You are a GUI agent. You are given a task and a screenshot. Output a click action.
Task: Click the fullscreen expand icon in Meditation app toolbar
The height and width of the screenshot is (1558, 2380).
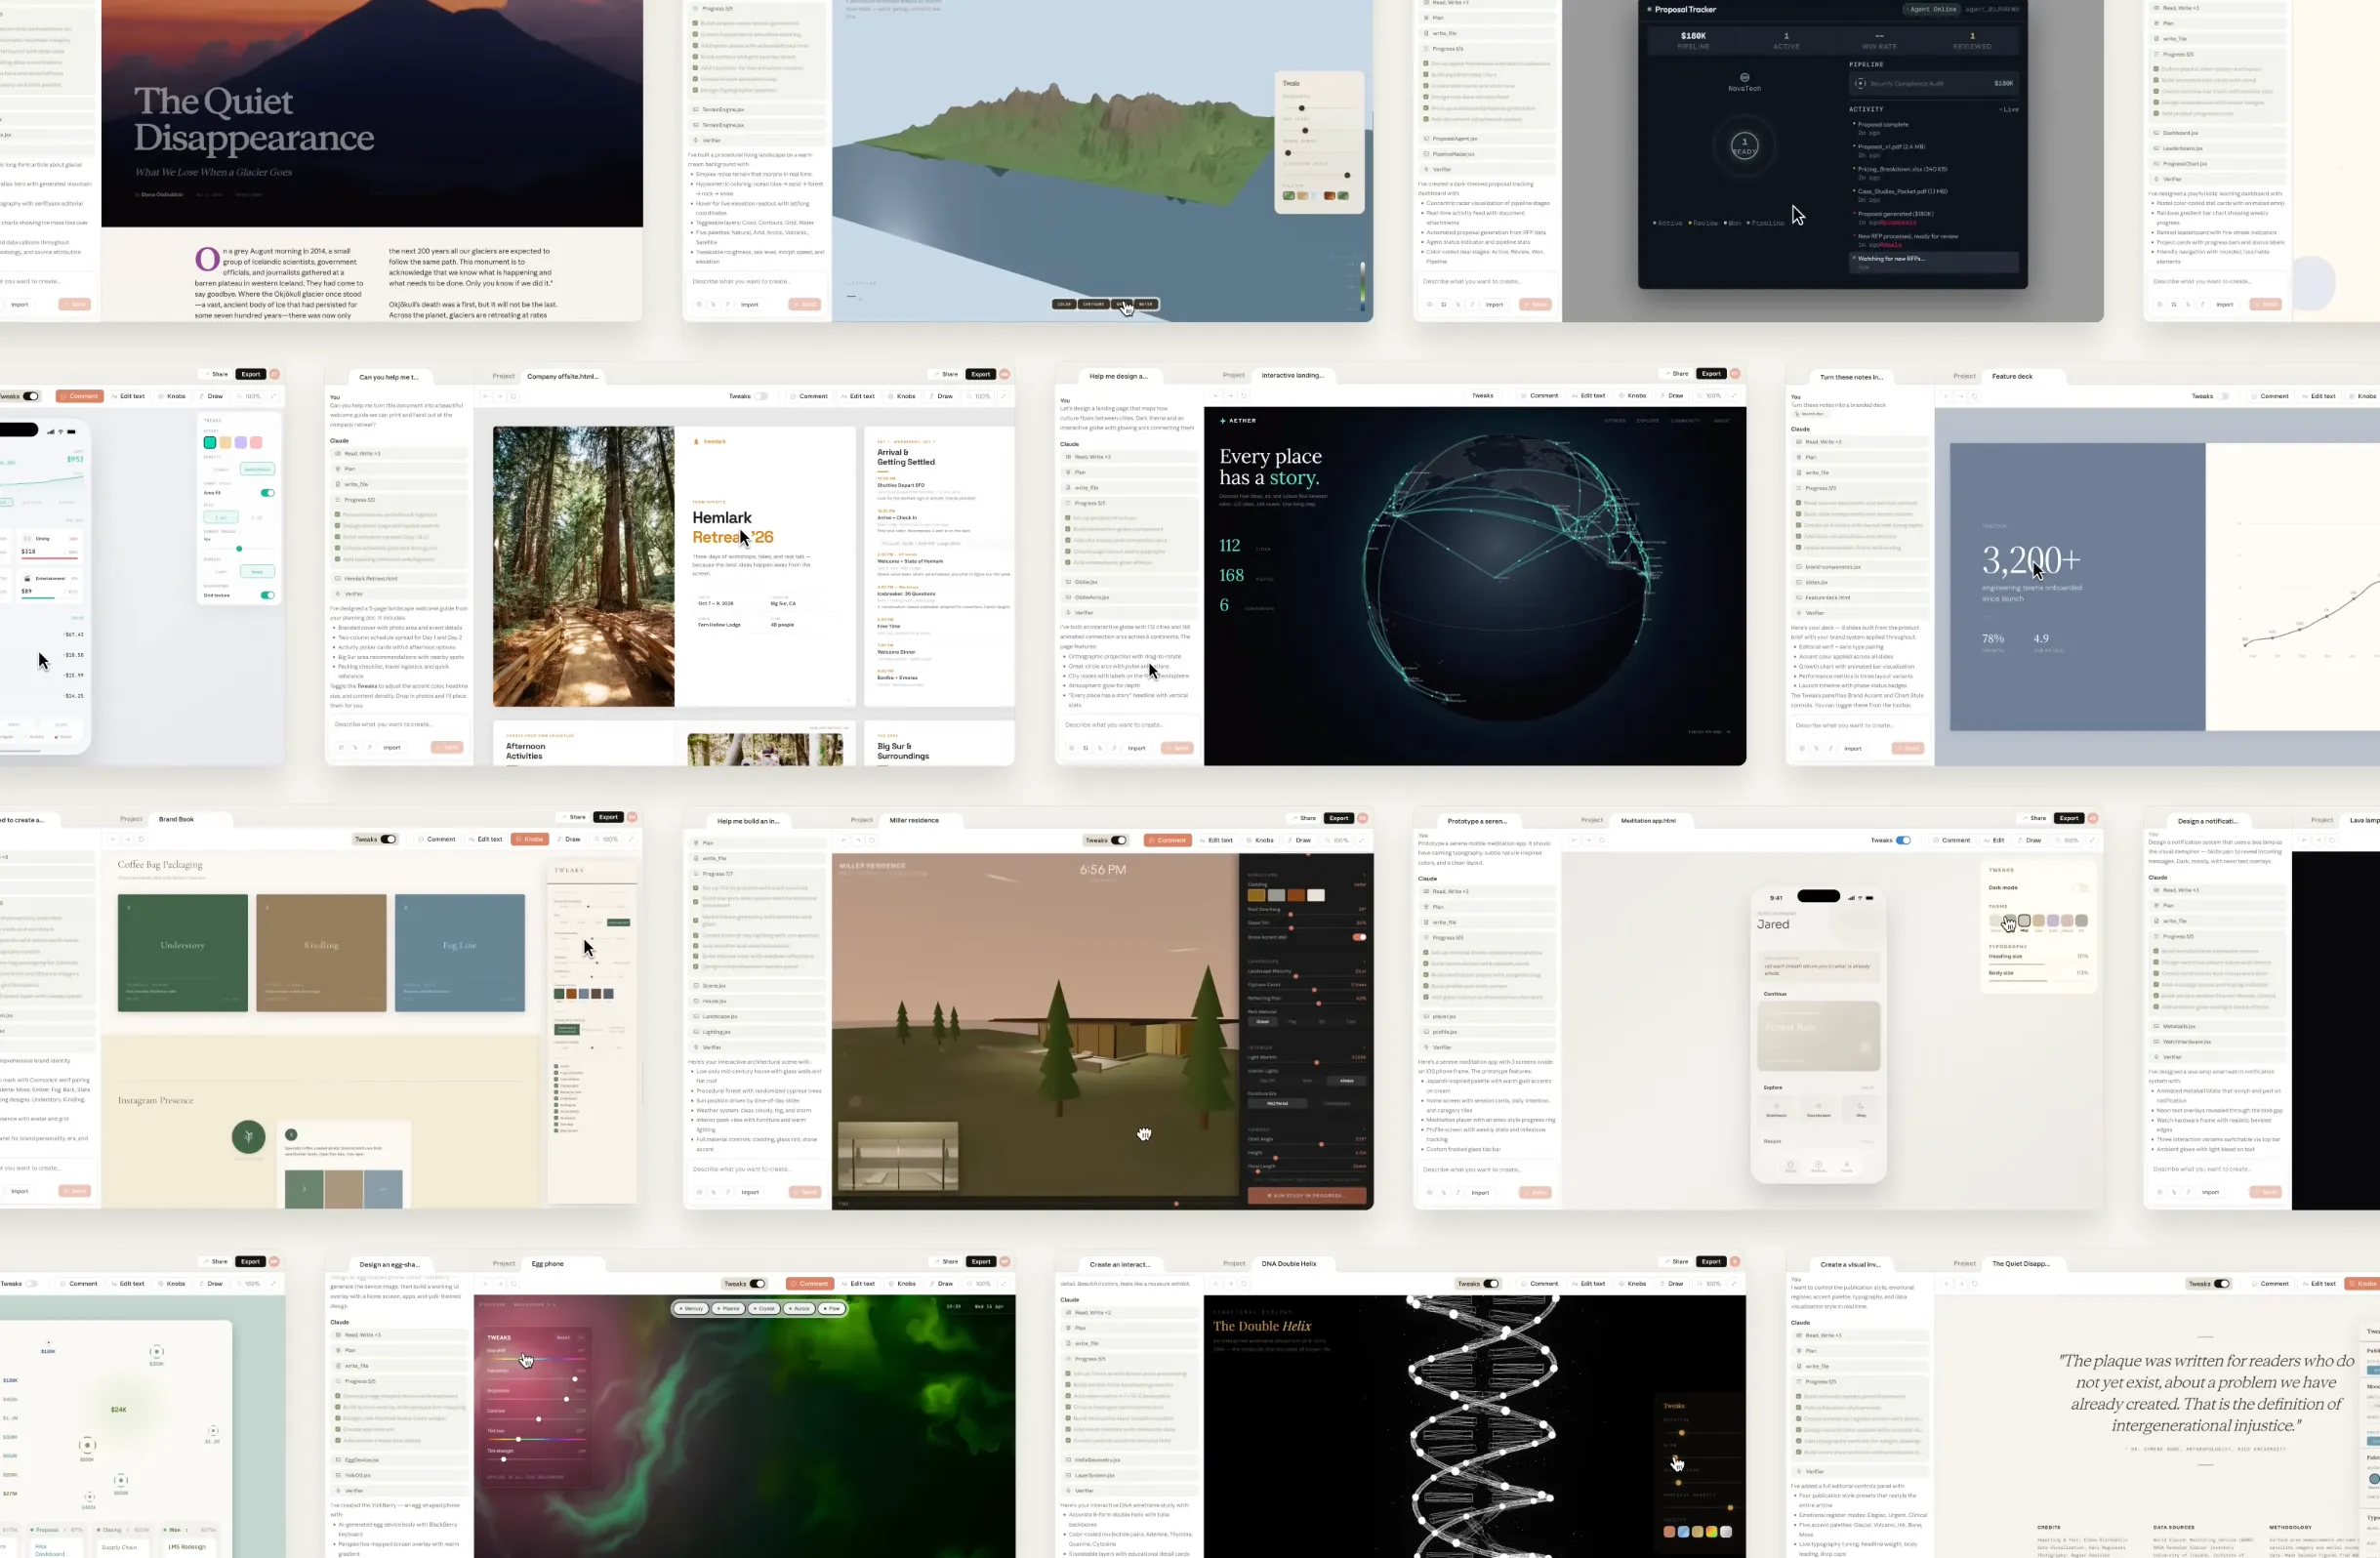click(x=2092, y=840)
